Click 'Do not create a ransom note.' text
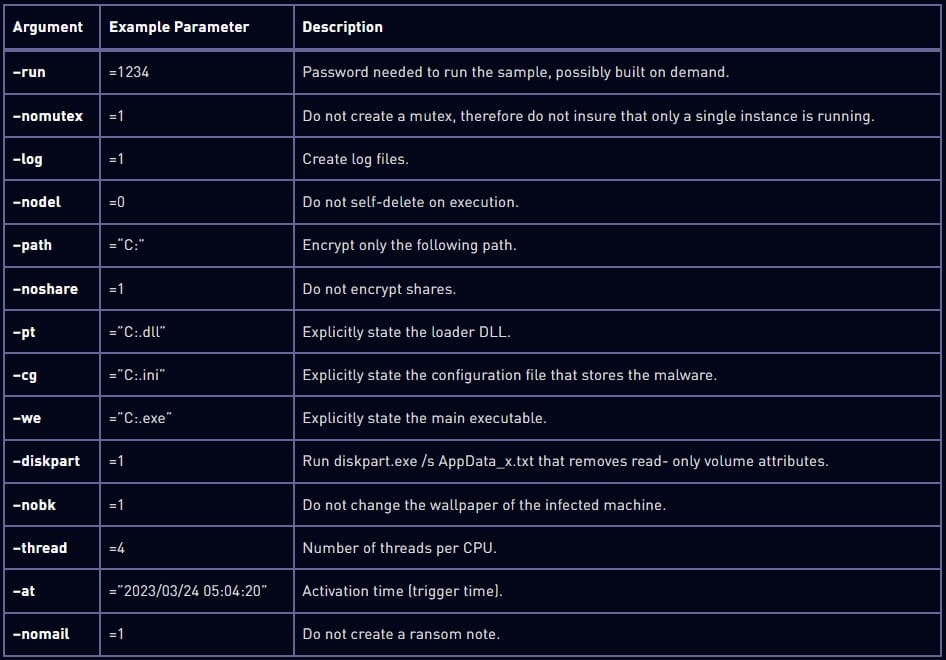The image size is (946, 660). pos(401,634)
